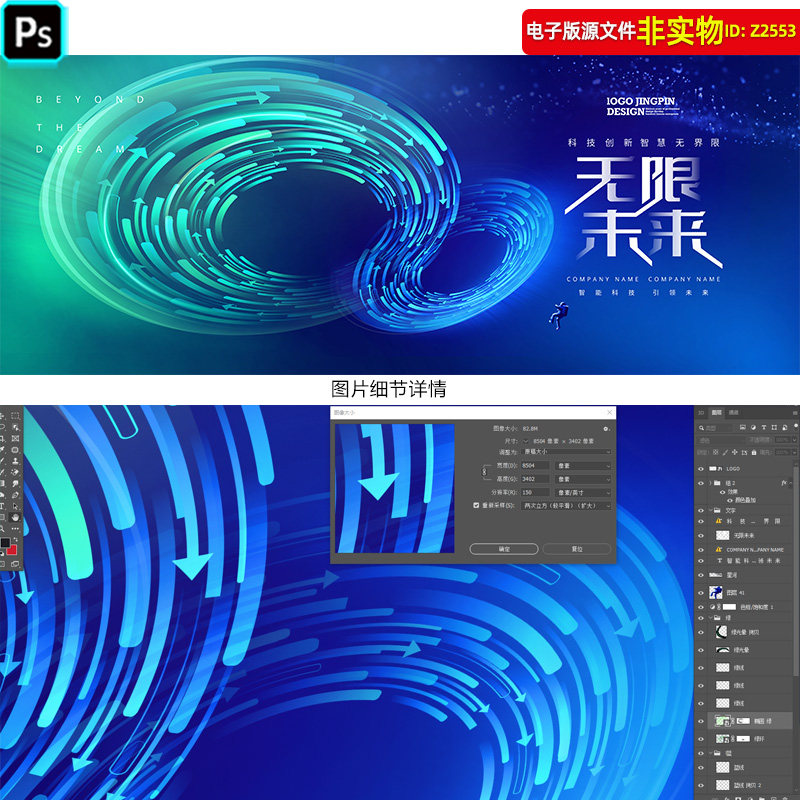Close the Image Size dialog
800x800 pixels.
pos(609,412)
